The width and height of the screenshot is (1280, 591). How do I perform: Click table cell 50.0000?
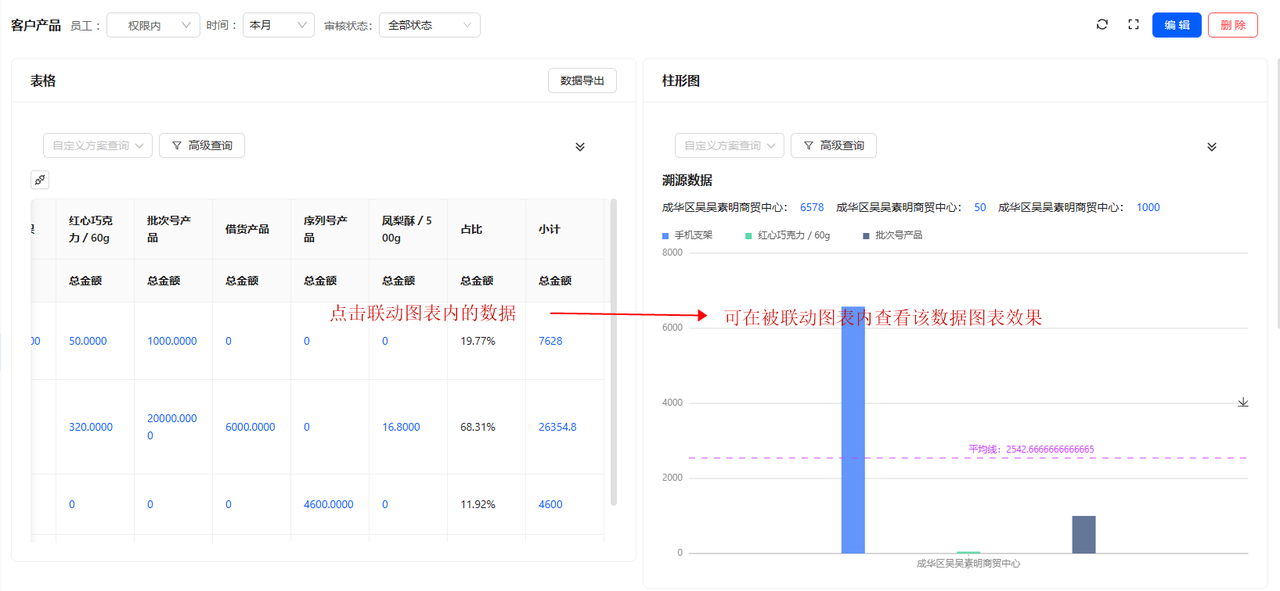[x=88, y=341]
